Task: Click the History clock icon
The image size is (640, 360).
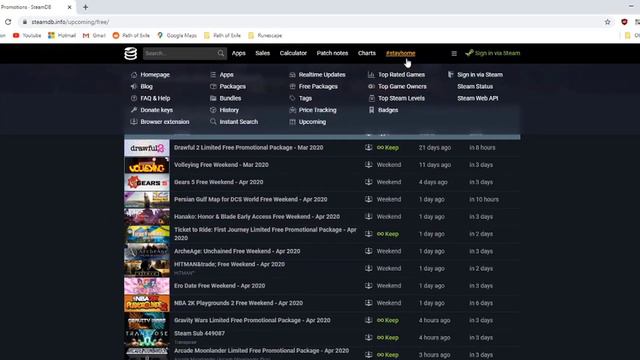Action: pos(213,110)
